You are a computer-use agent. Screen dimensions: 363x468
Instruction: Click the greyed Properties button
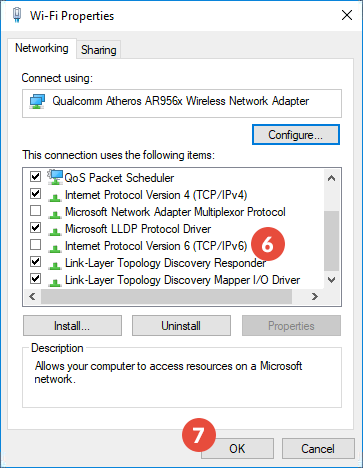click(291, 326)
